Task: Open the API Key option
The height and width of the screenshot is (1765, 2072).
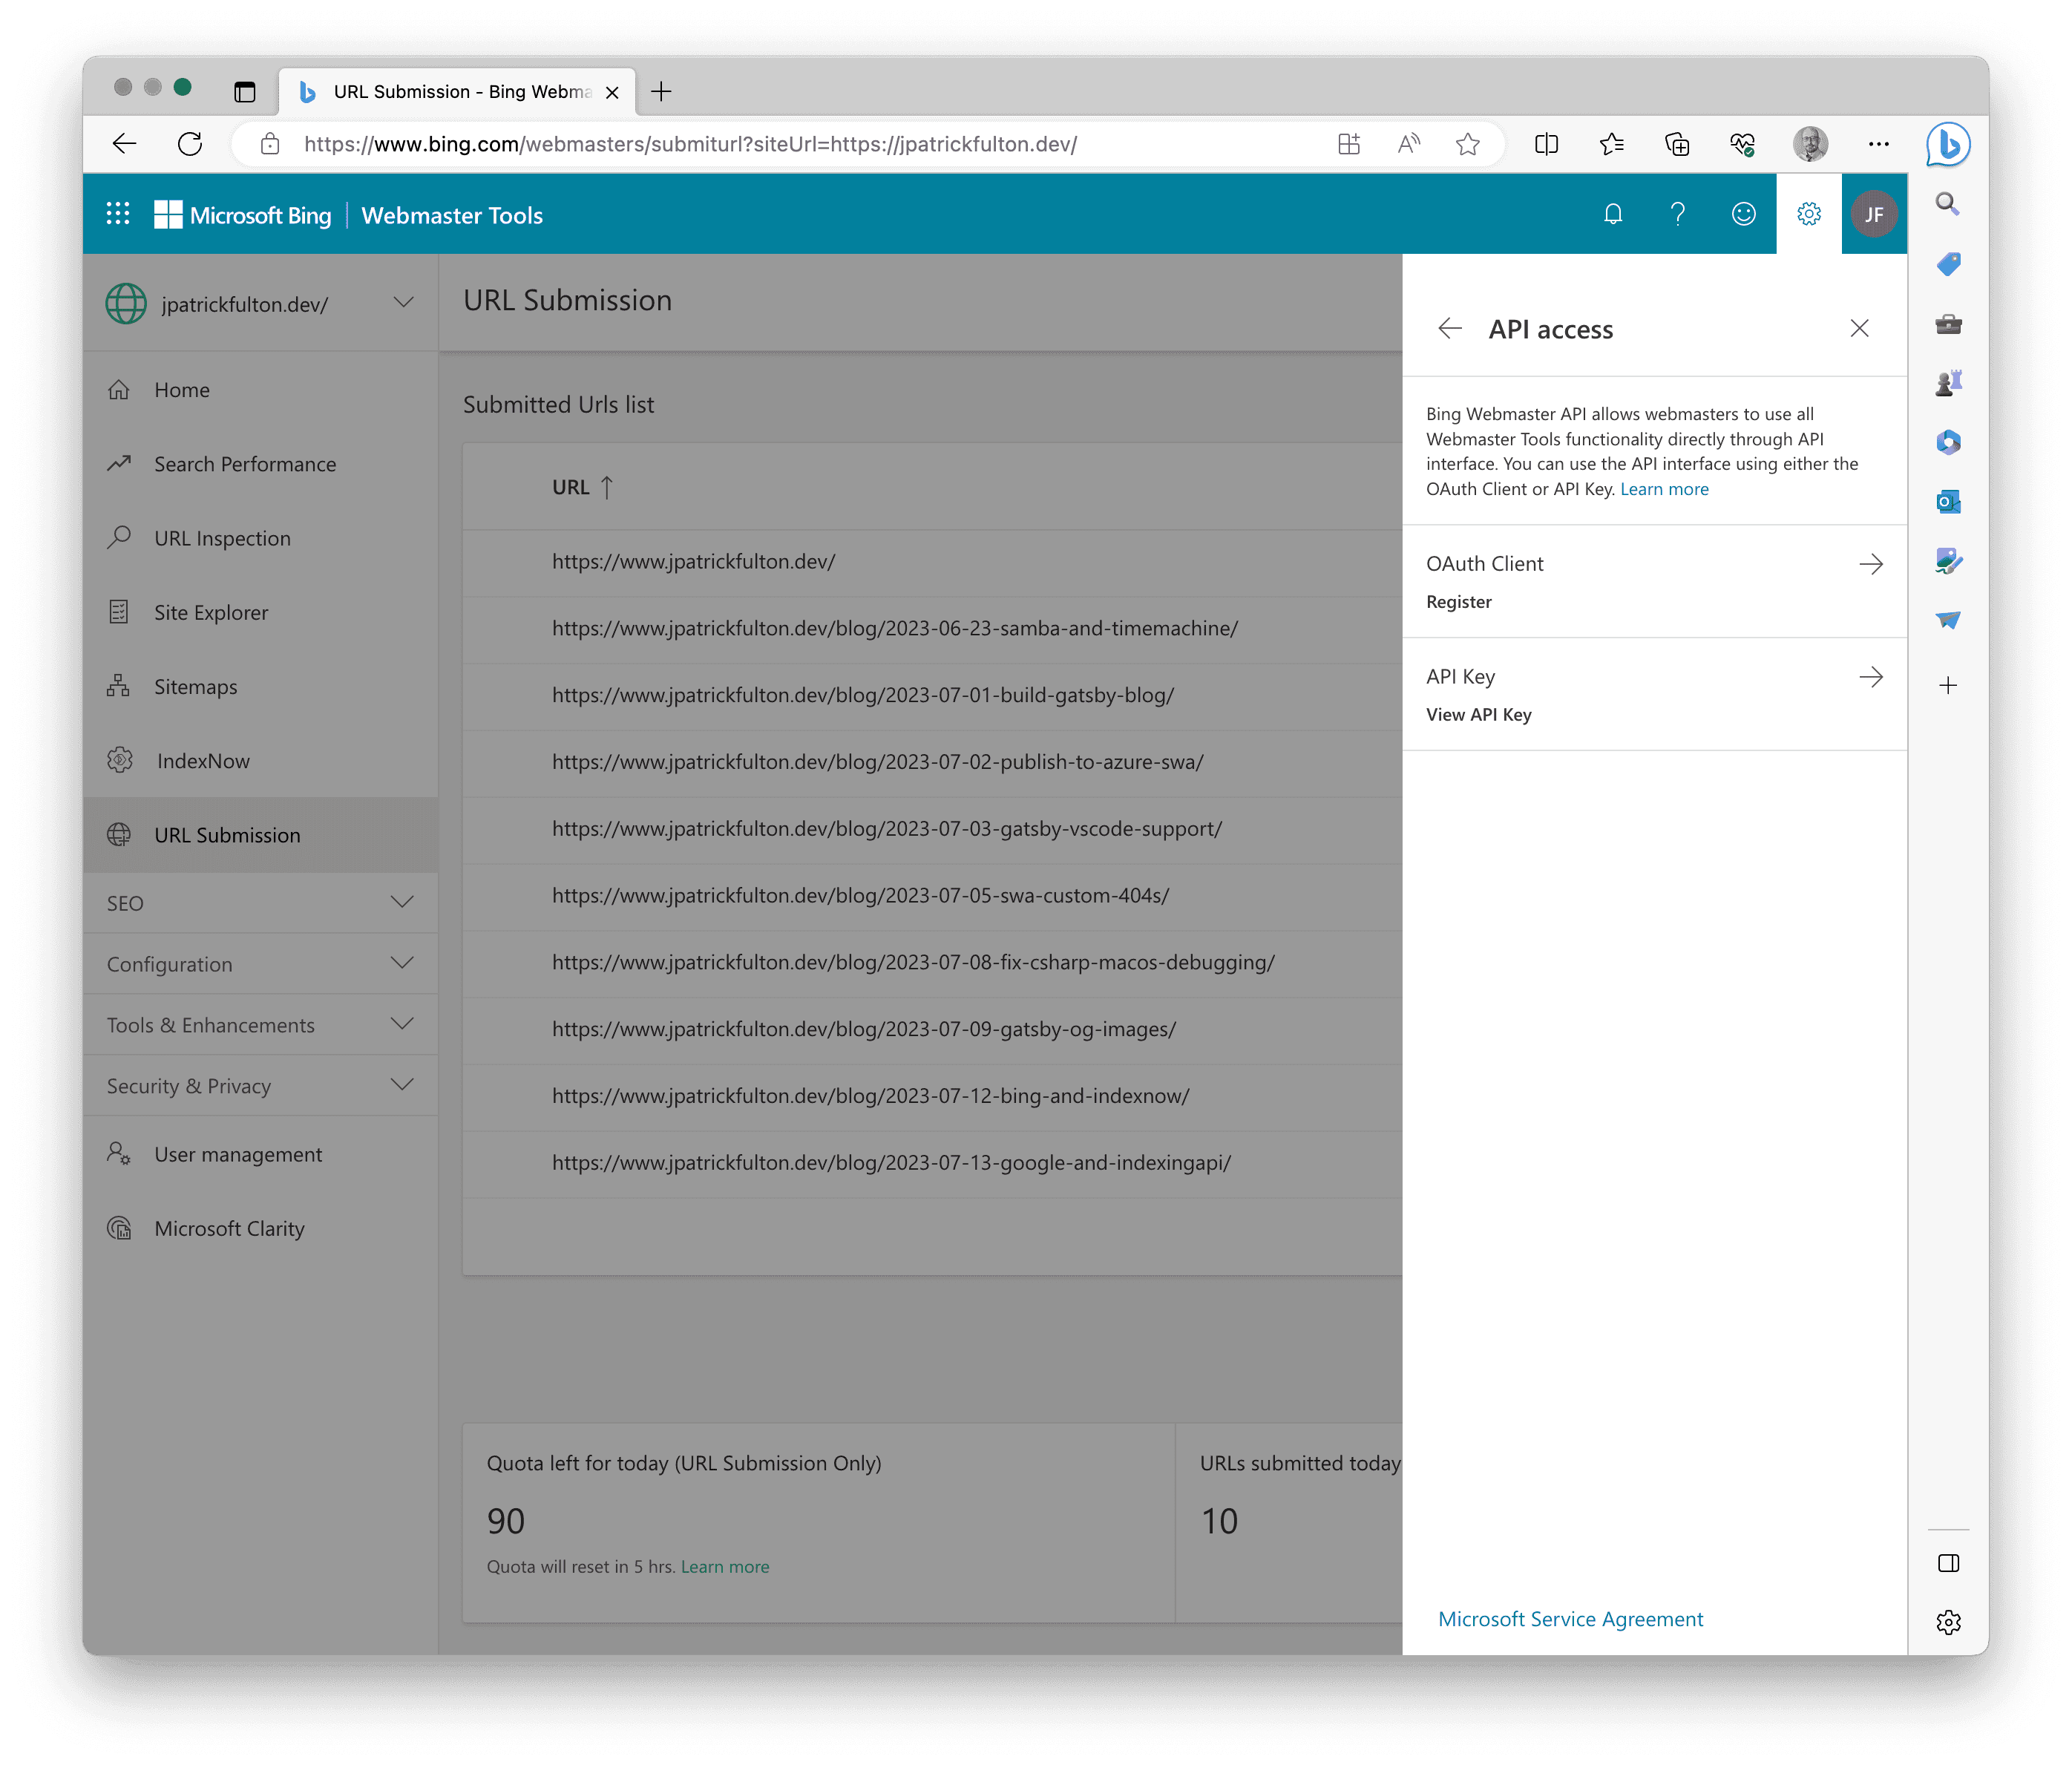Action: point(1655,694)
